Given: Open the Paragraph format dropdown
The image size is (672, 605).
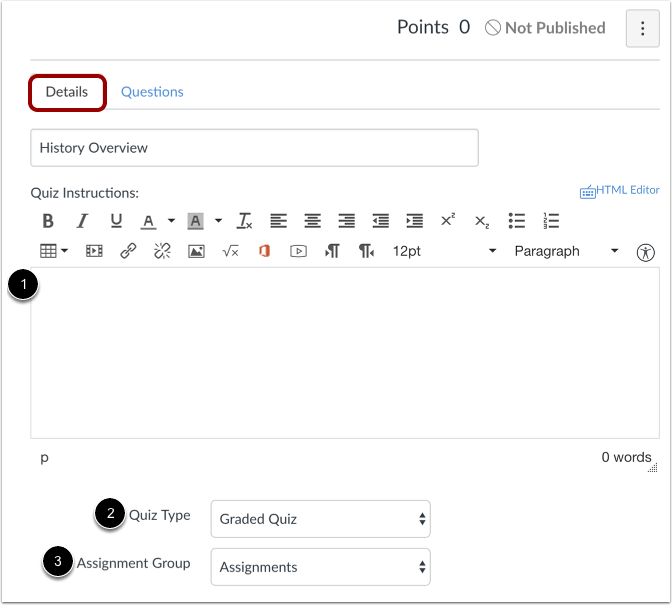Looking at the screenshot, I should point(566,251).
